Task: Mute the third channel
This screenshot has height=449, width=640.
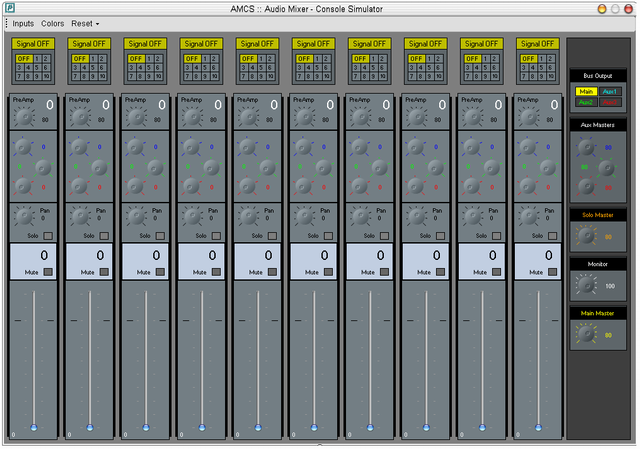Action: [160, 272]
